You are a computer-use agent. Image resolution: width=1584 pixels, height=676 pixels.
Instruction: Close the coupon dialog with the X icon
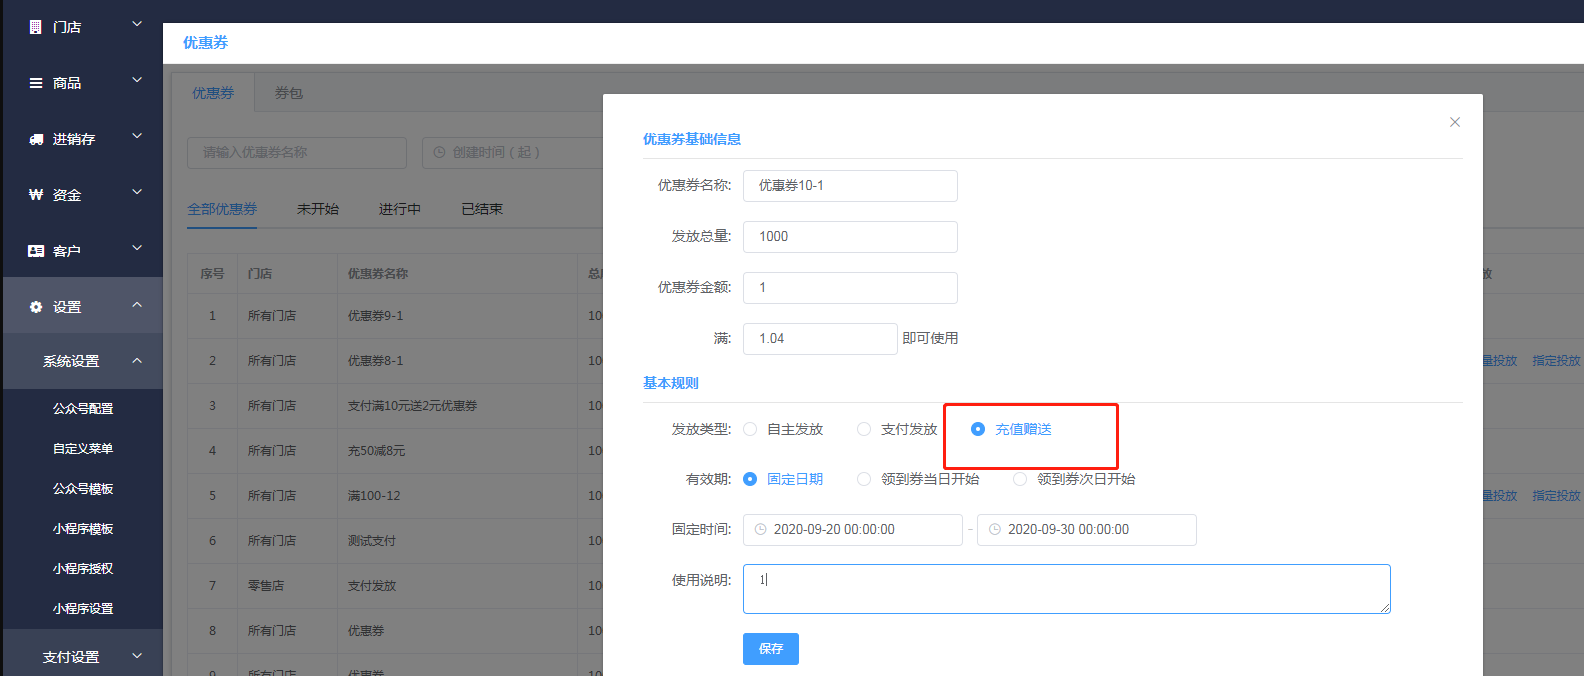click(1455, 122)
